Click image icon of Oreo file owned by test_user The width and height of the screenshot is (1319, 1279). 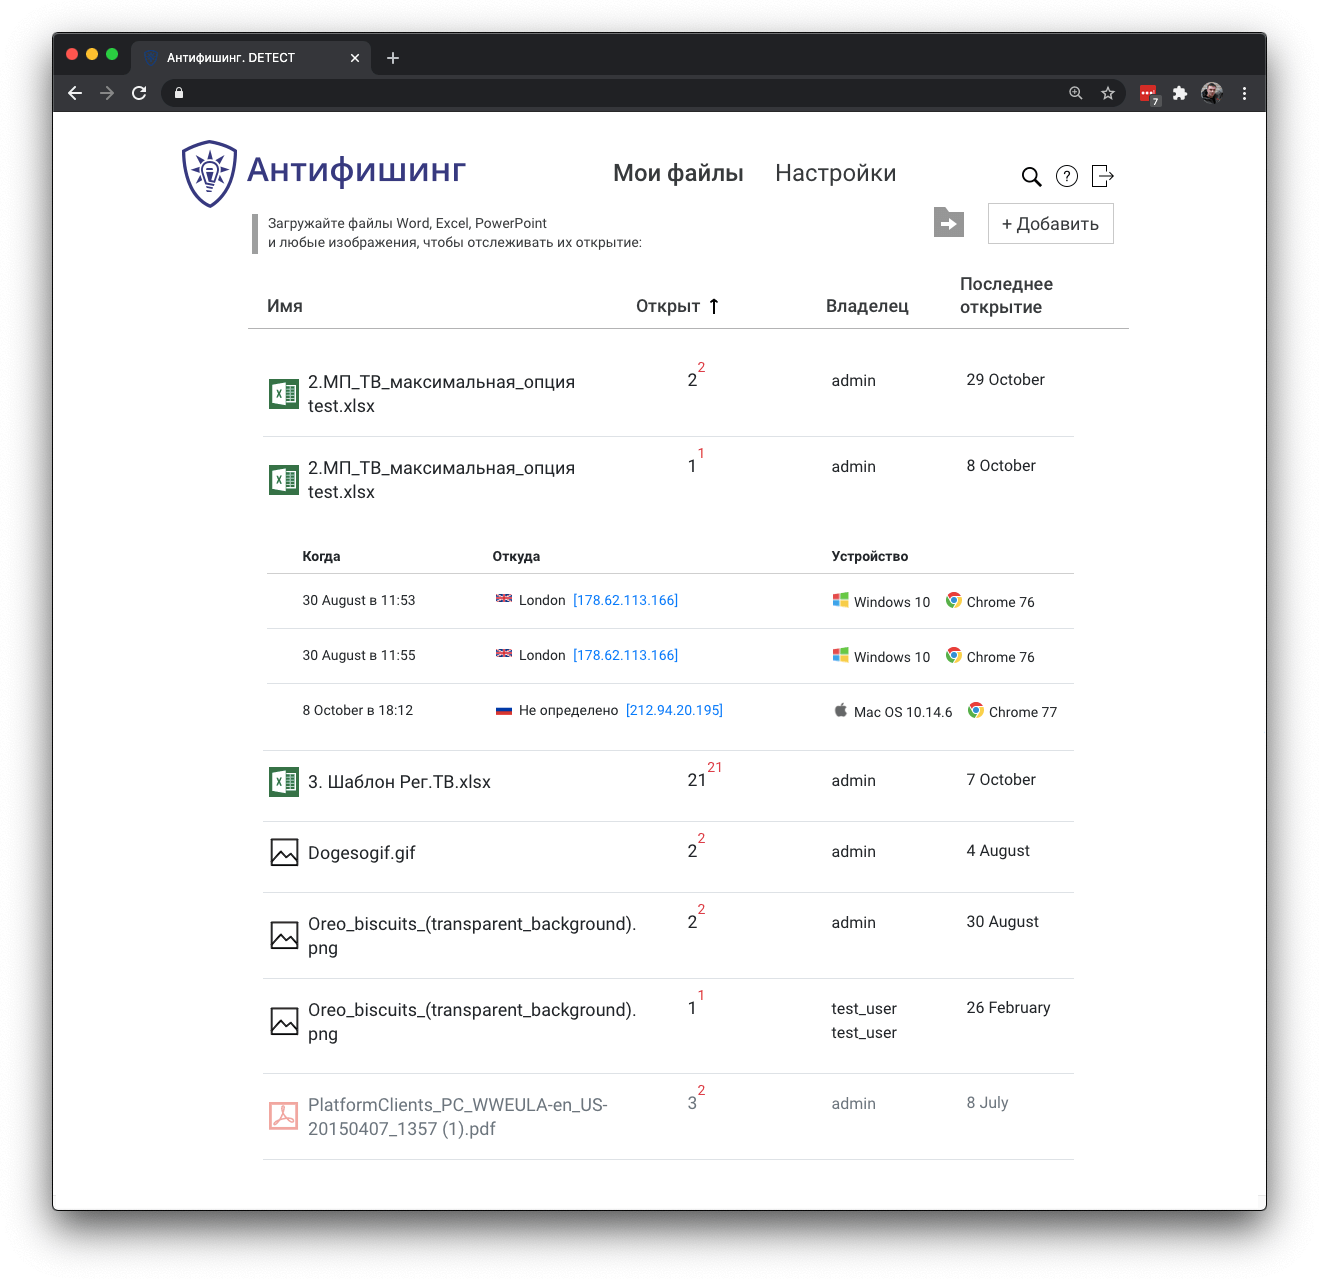tap(284, 1022)
